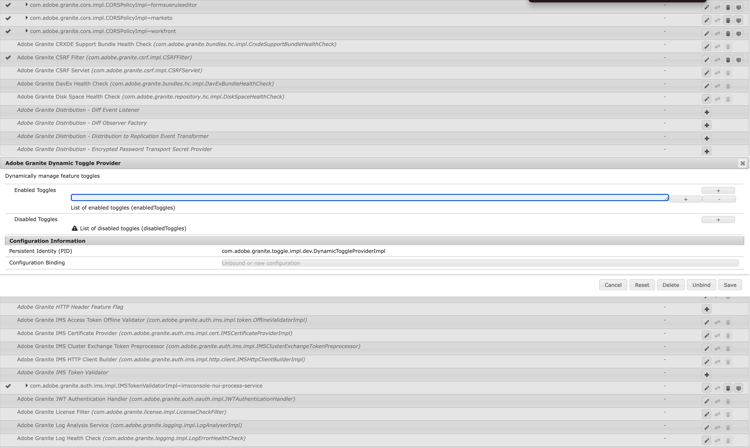This screenshot has height=448, width=750.
Task: Click the Enabled Toggles text field
Action: click(370, 197)
